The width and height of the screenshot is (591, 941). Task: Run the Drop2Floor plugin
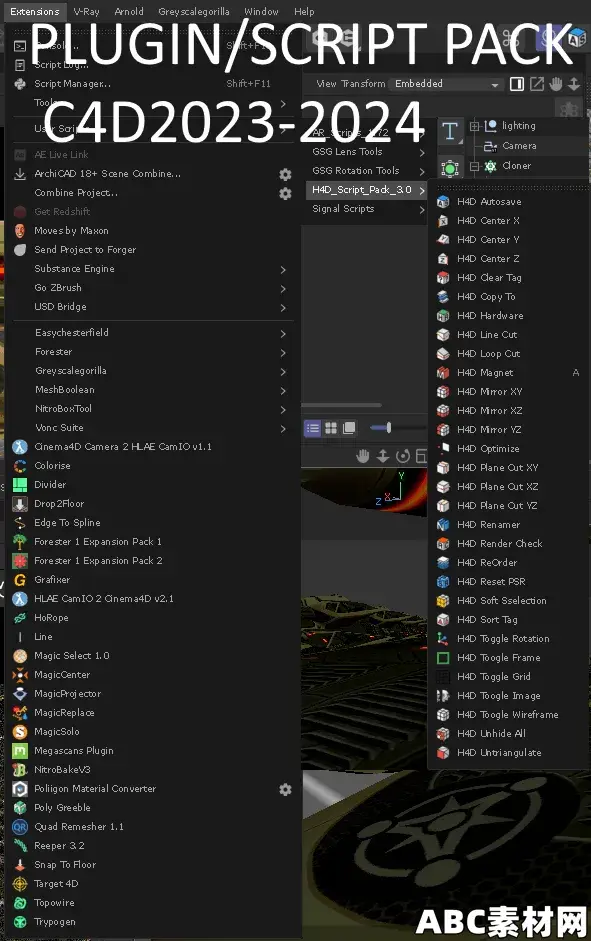(59, 504)
